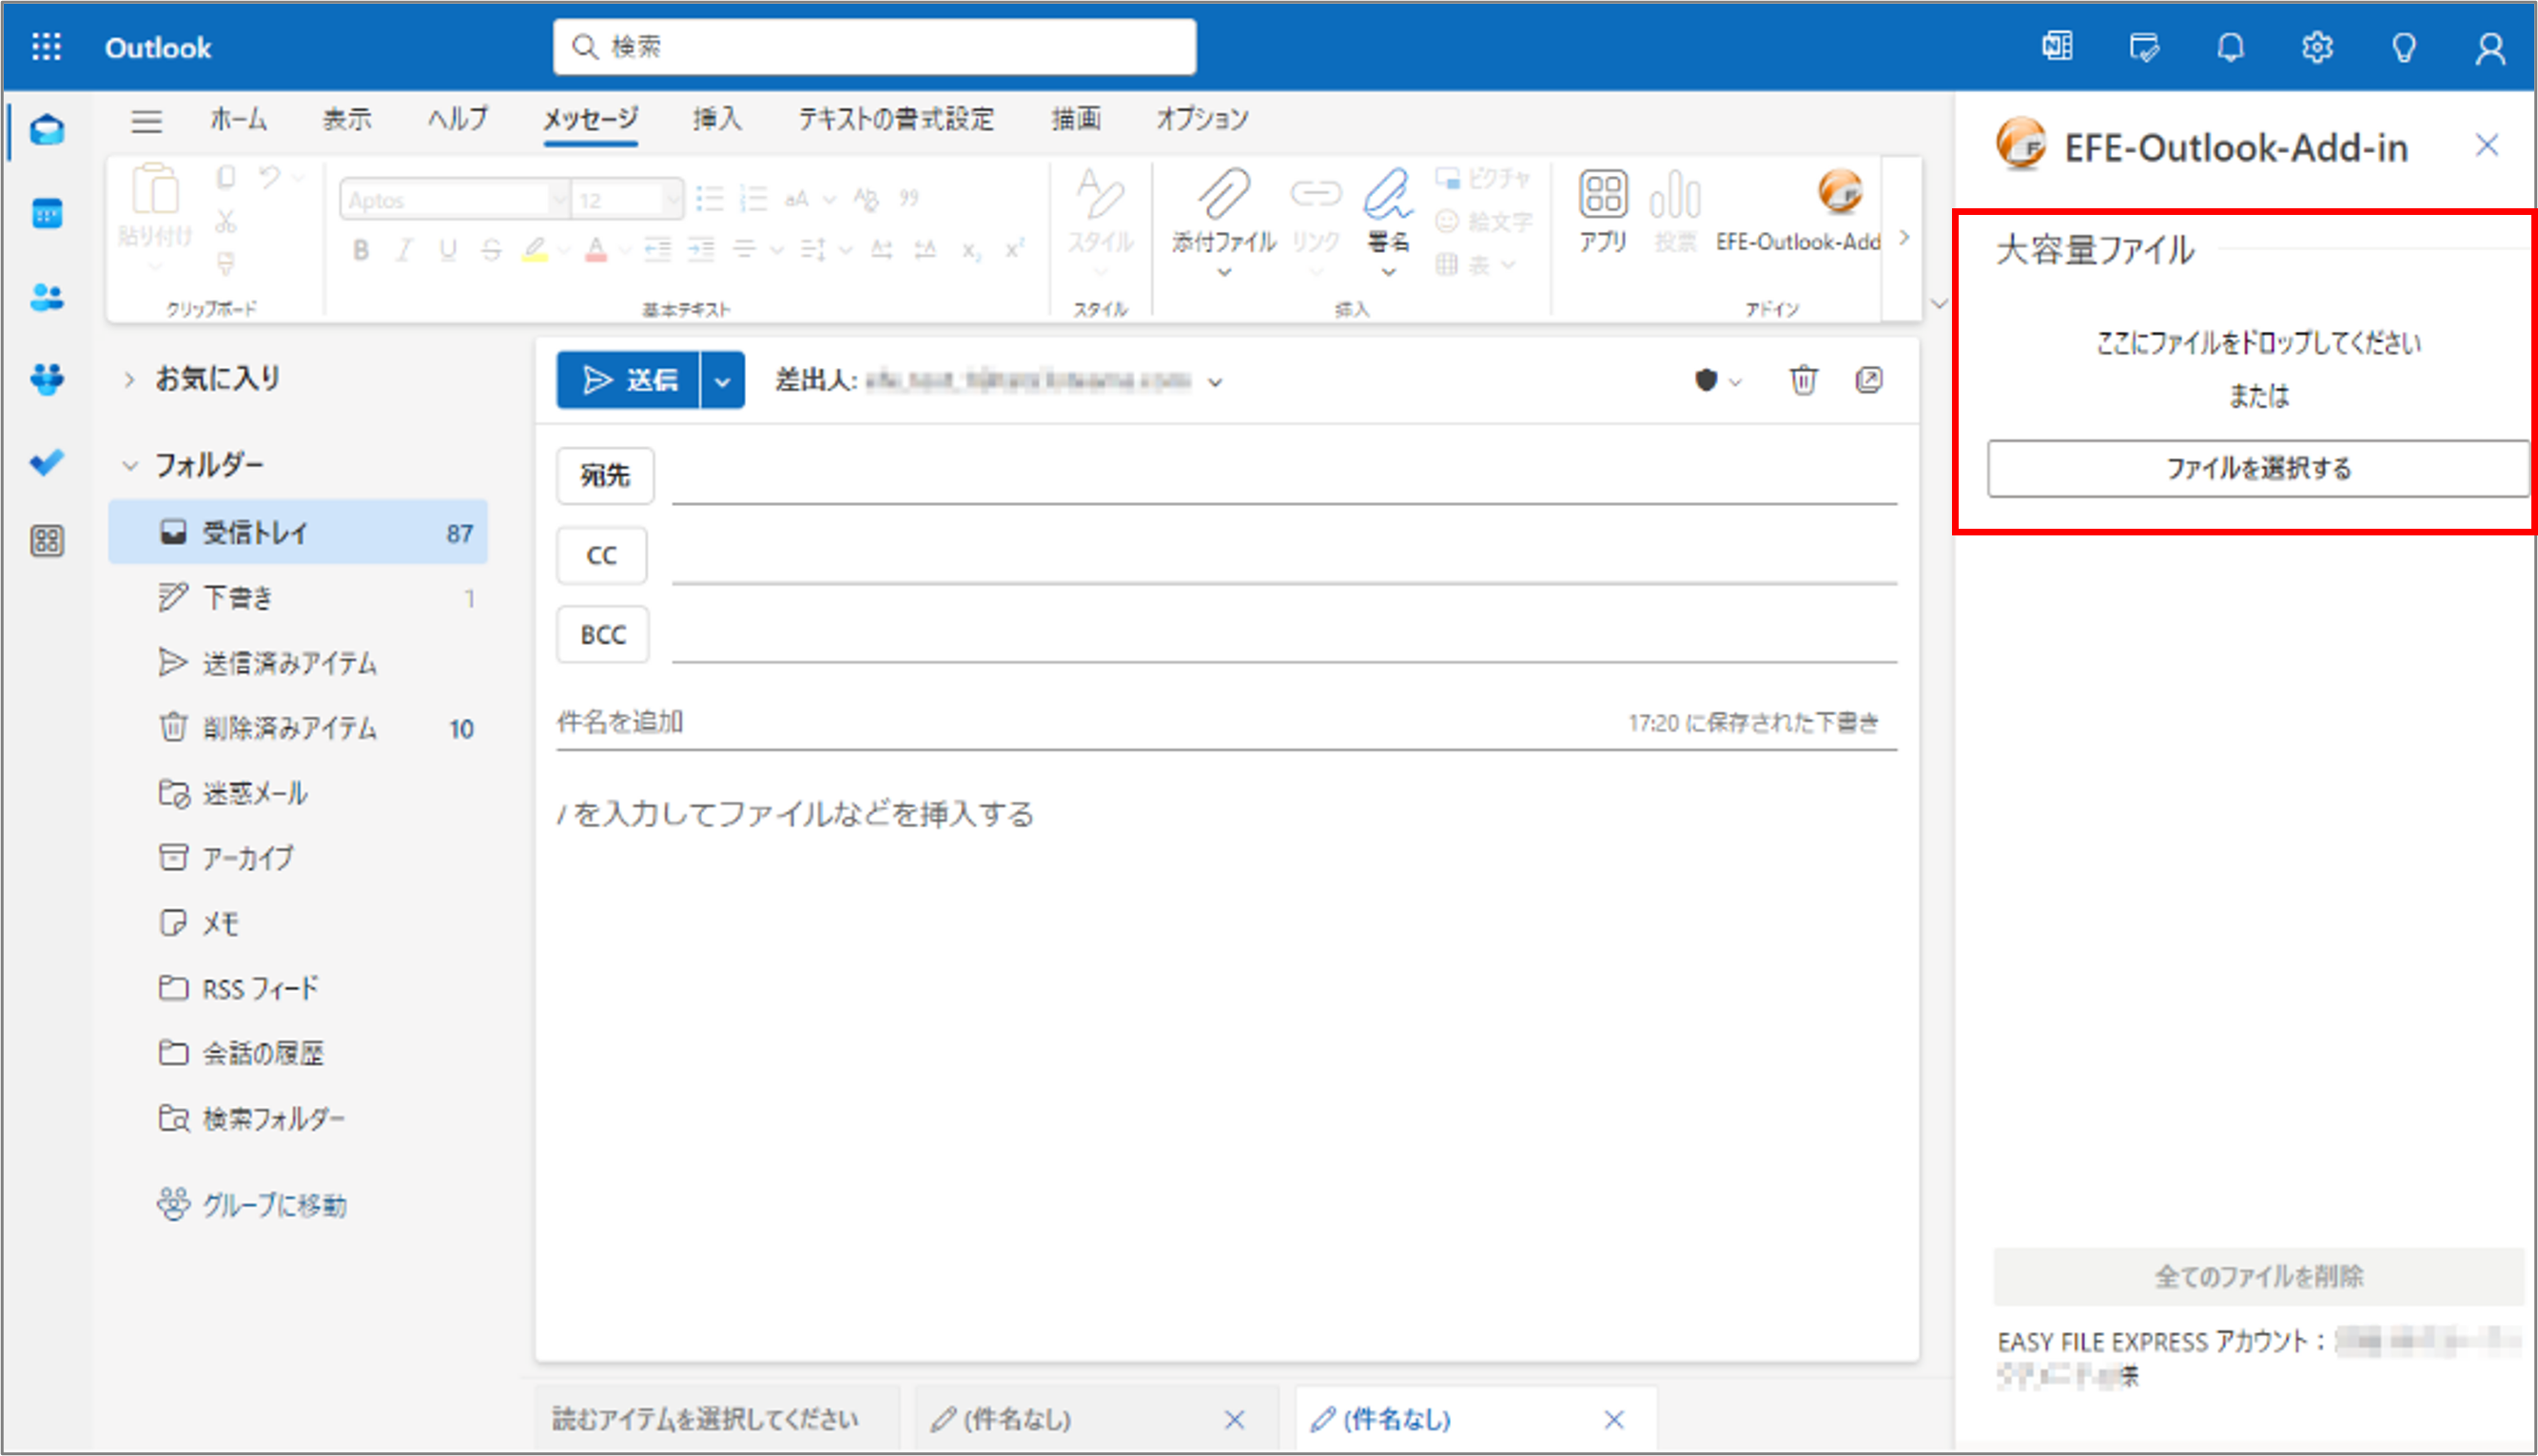Open sensitivity shield dropdown

[x=1717, y=381]
